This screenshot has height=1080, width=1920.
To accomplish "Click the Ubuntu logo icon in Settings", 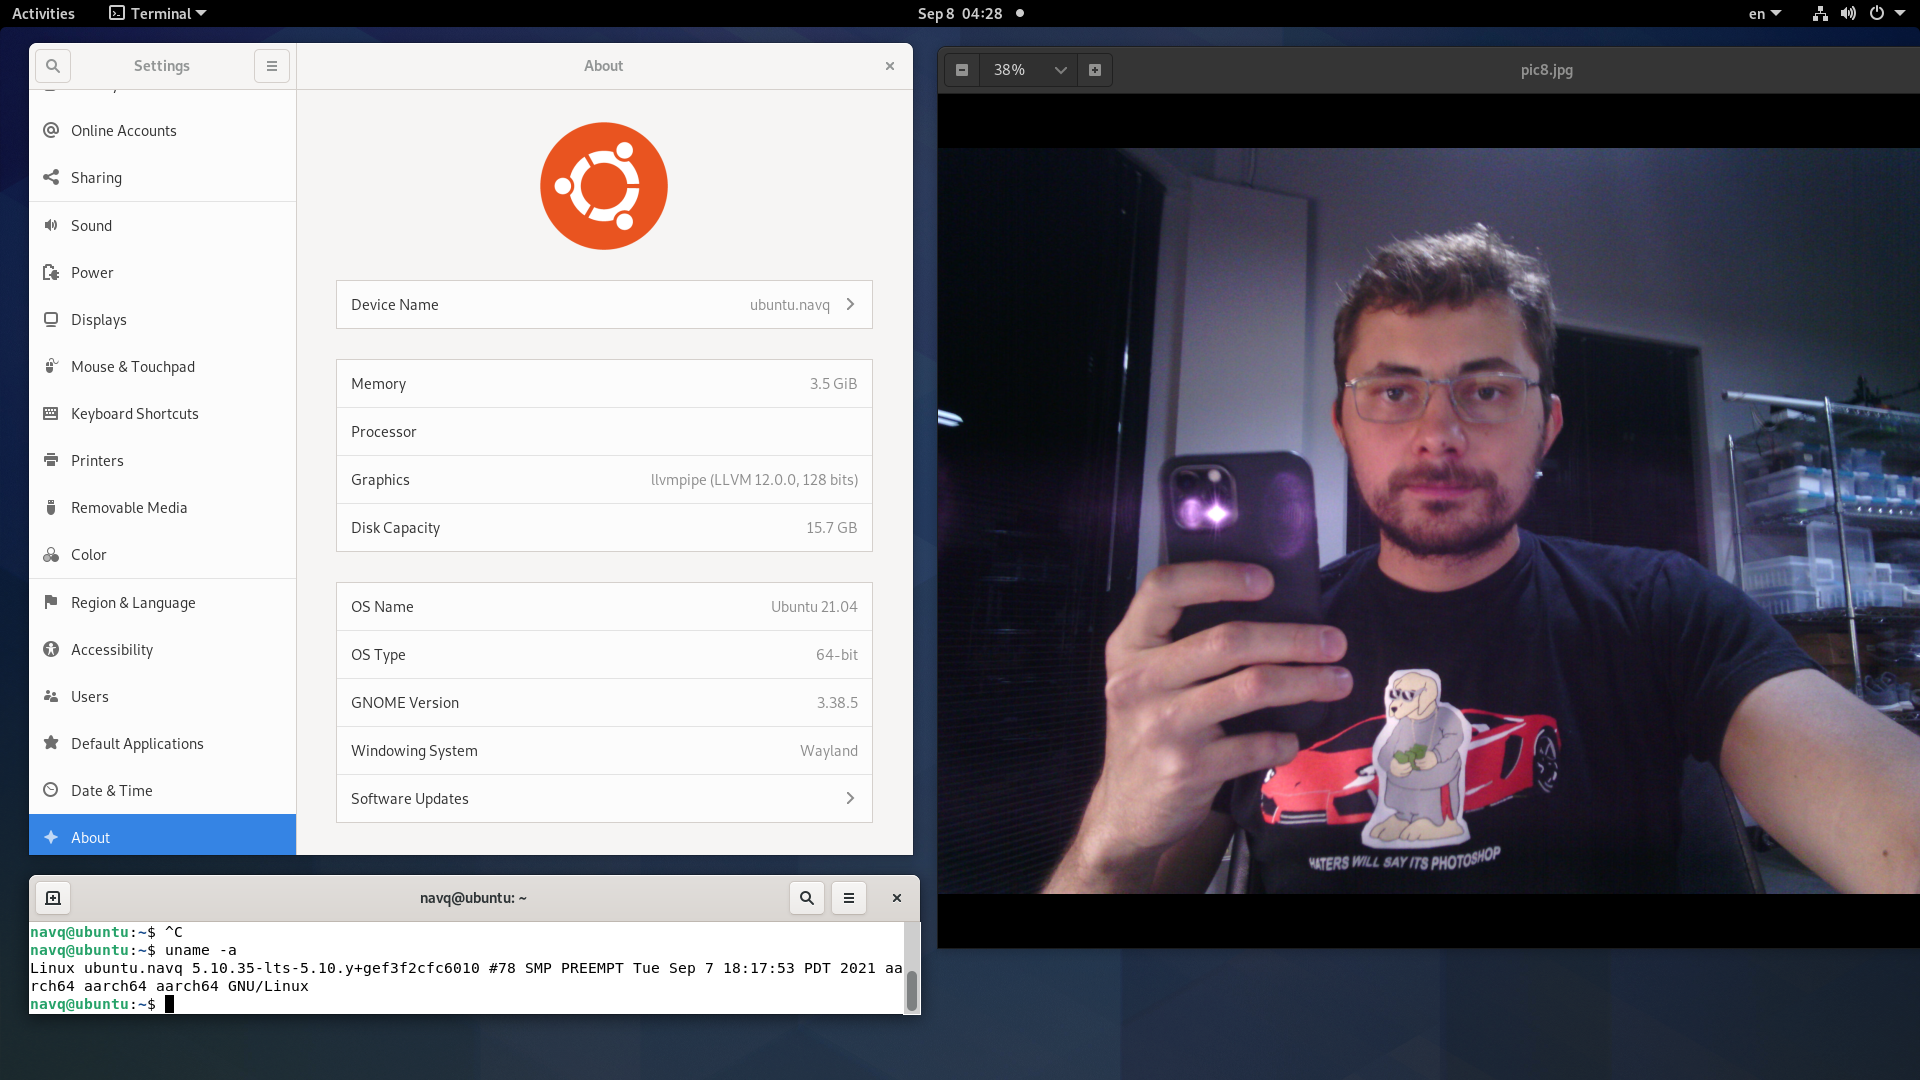I will pyautogui.click(x=603, y=186).
